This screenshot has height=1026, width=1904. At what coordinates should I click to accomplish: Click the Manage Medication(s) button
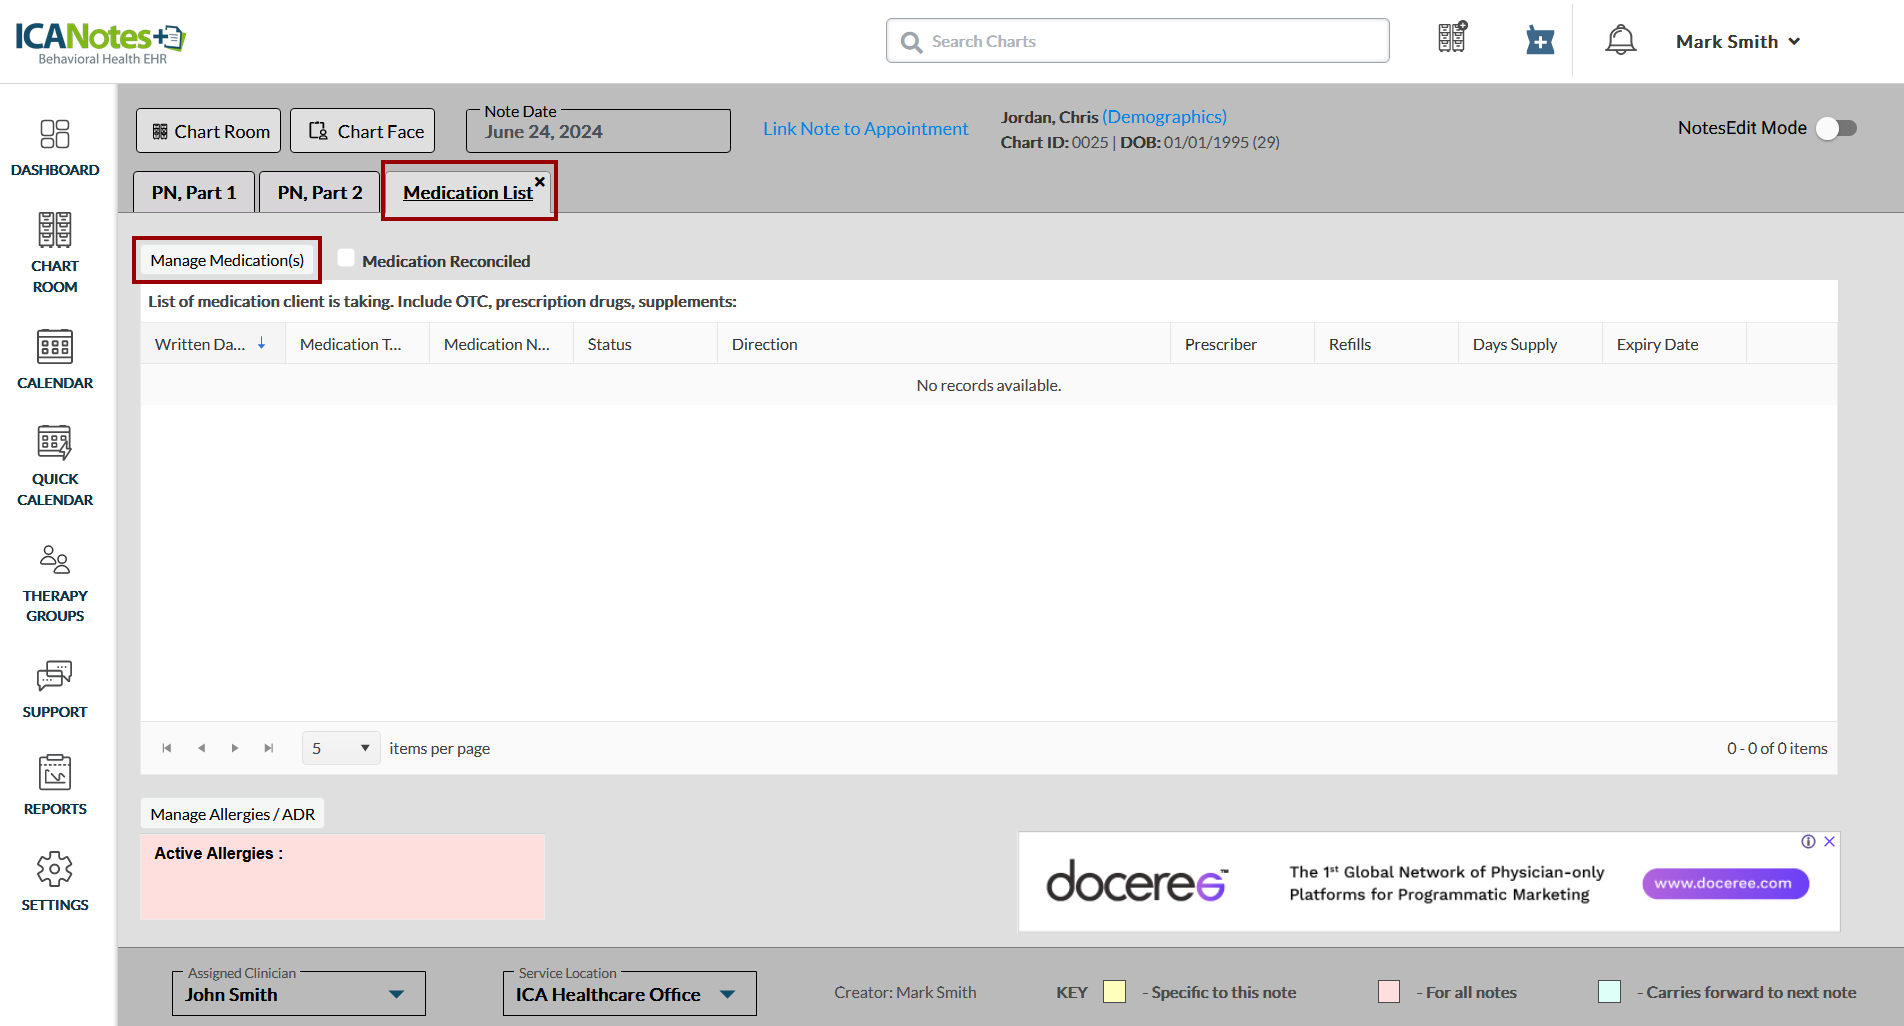pos(227,260)
